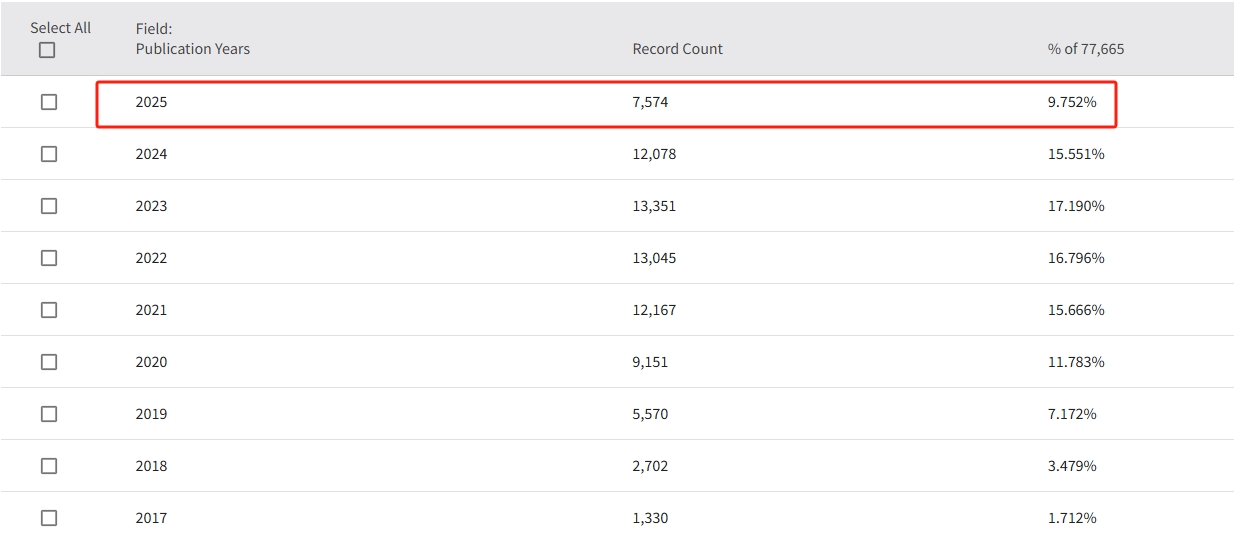Click the Record Count column header
The width and height of the screenshot is (1234, 538).
click(677, 49)
